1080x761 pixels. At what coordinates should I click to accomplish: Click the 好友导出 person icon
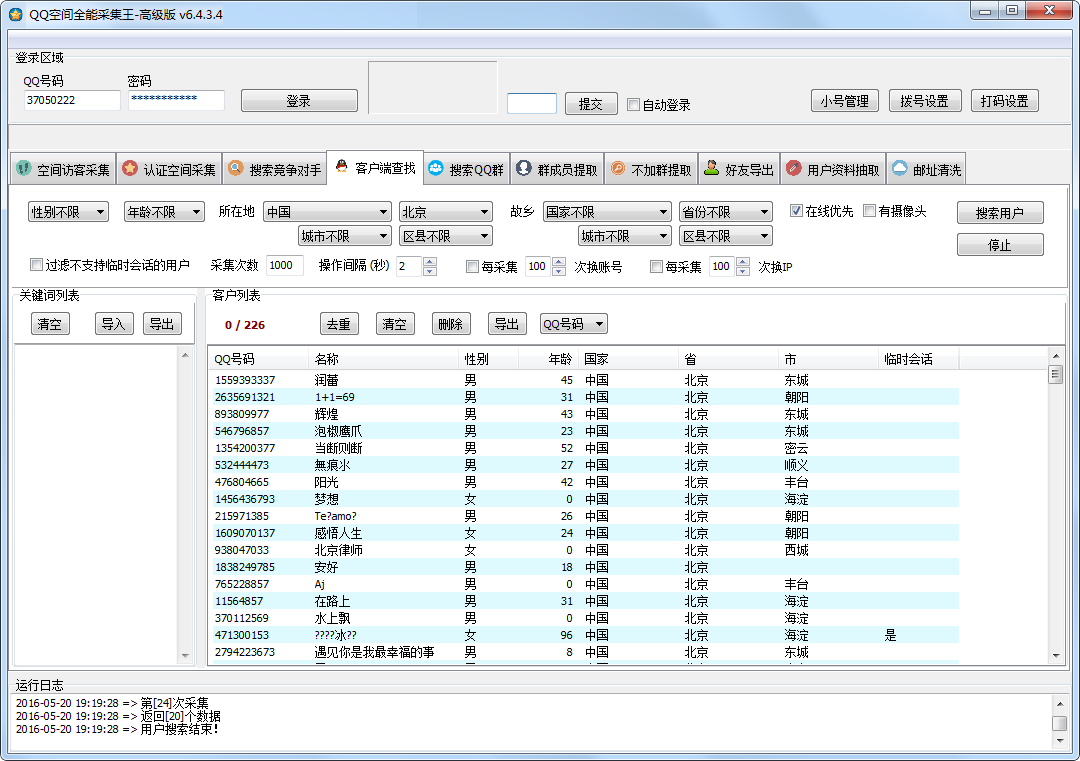pyautogui.click(x=712, y=169)
